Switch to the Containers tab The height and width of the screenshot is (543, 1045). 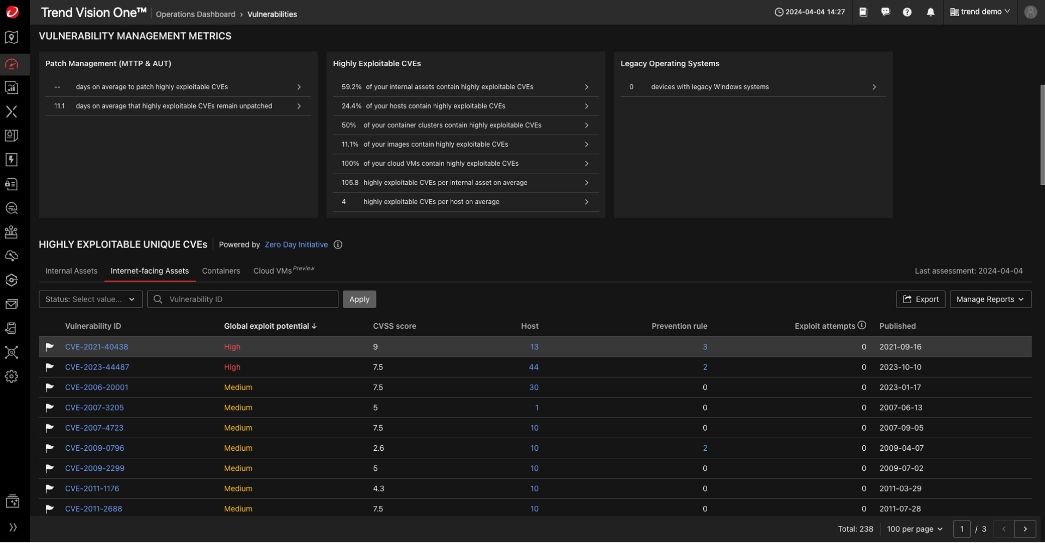221,271
